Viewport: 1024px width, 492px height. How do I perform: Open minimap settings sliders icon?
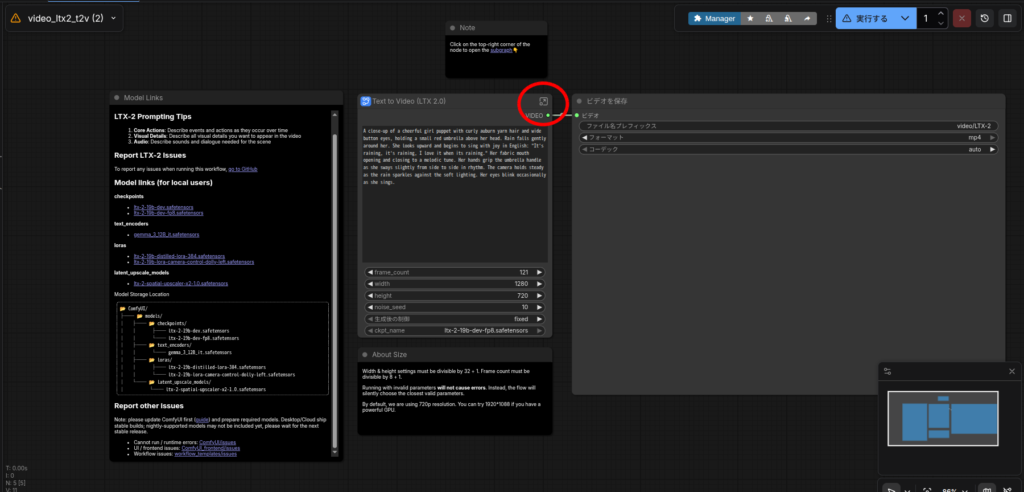[887, 371]
